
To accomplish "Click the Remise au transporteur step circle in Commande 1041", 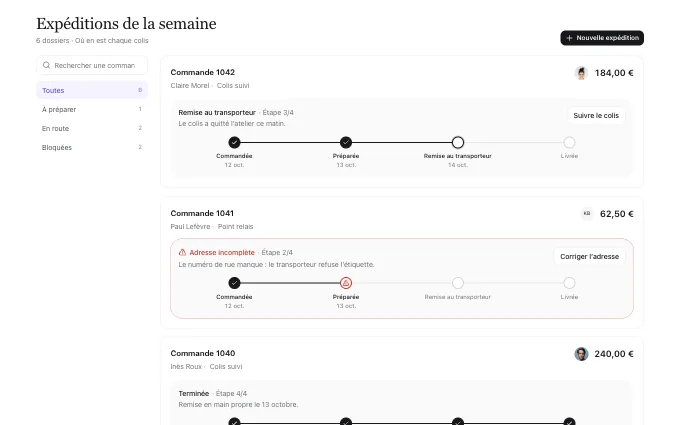I will (458, 283).
